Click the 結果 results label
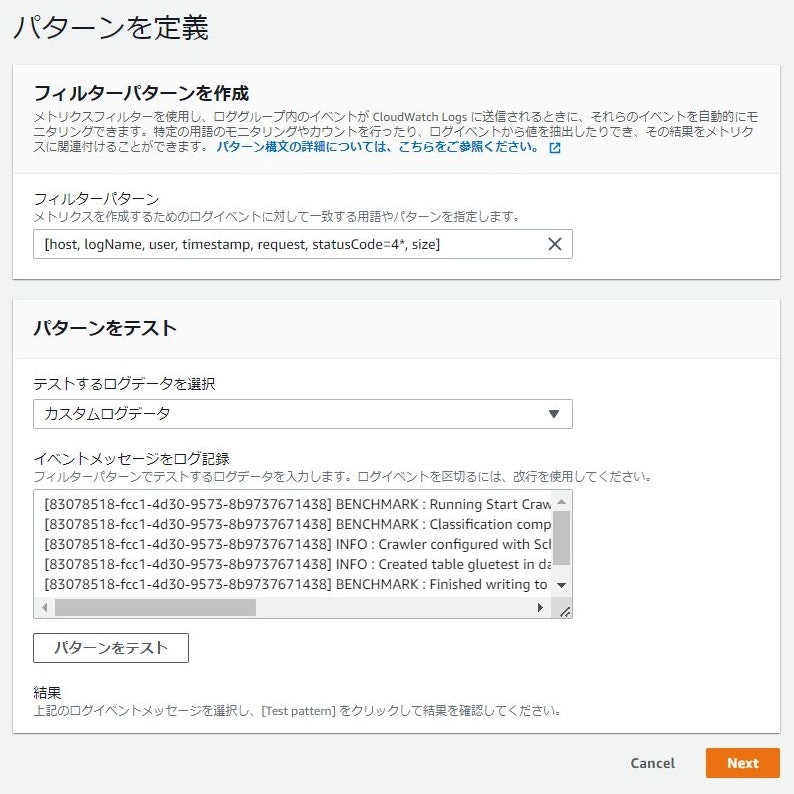Screen dimensions: 794x794 (47, 692)
